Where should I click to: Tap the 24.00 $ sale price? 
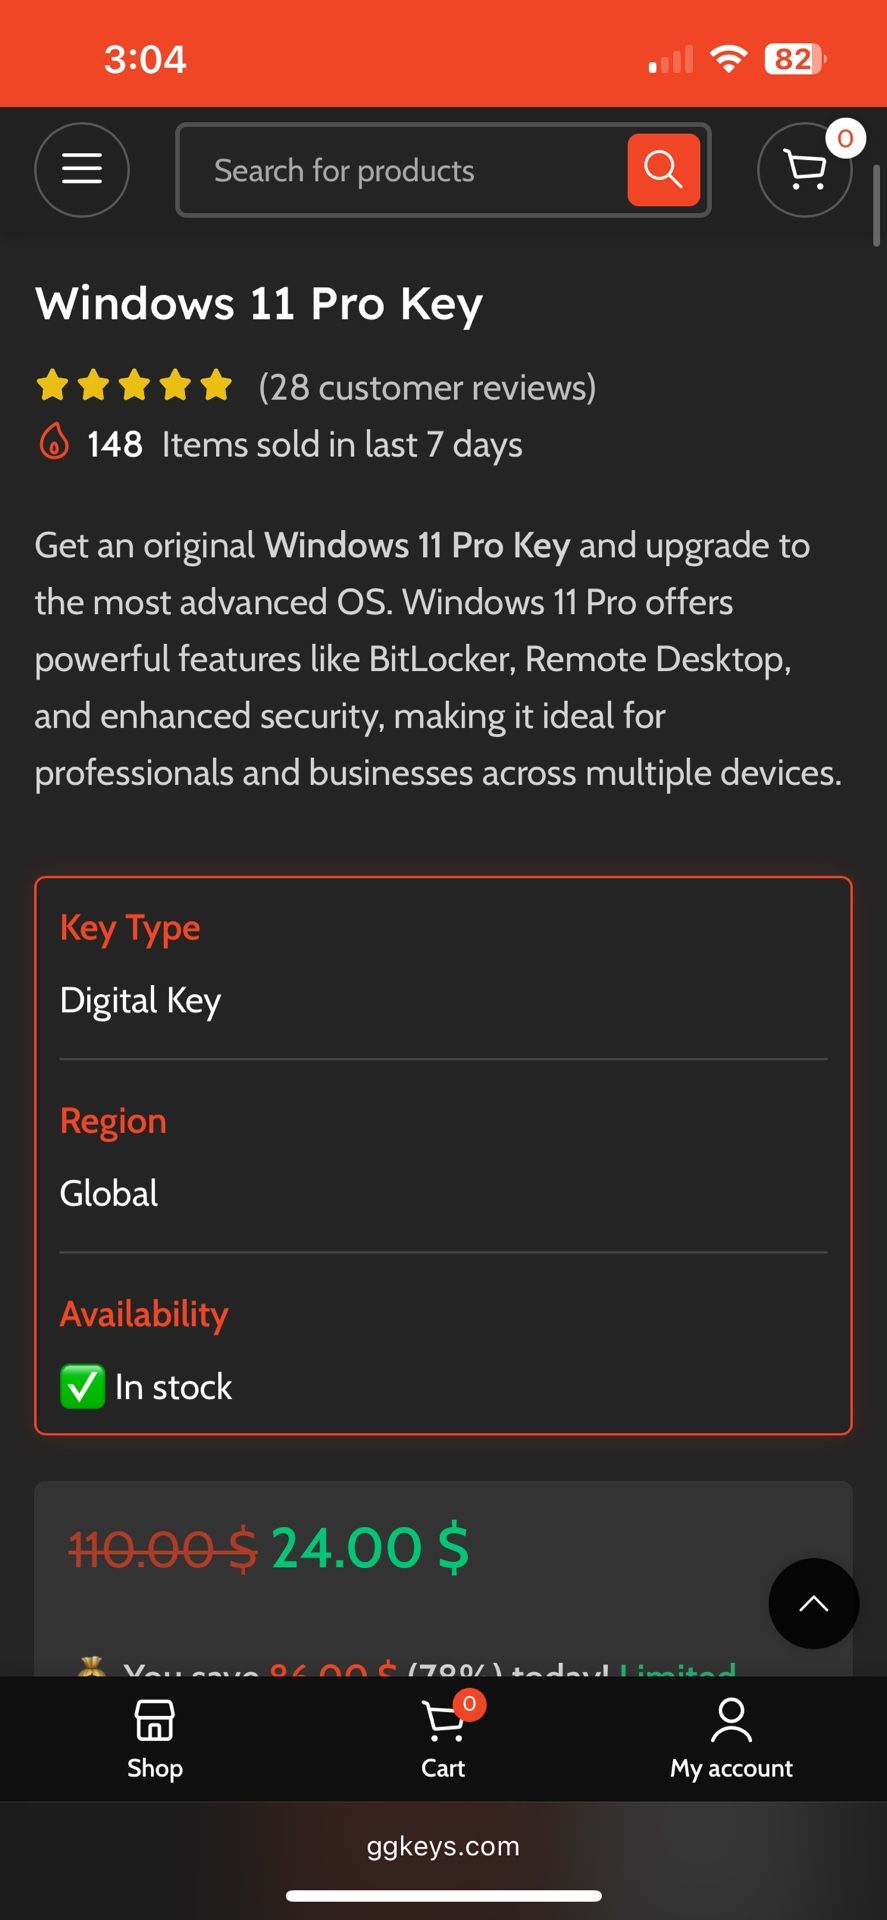[369, 1548]
